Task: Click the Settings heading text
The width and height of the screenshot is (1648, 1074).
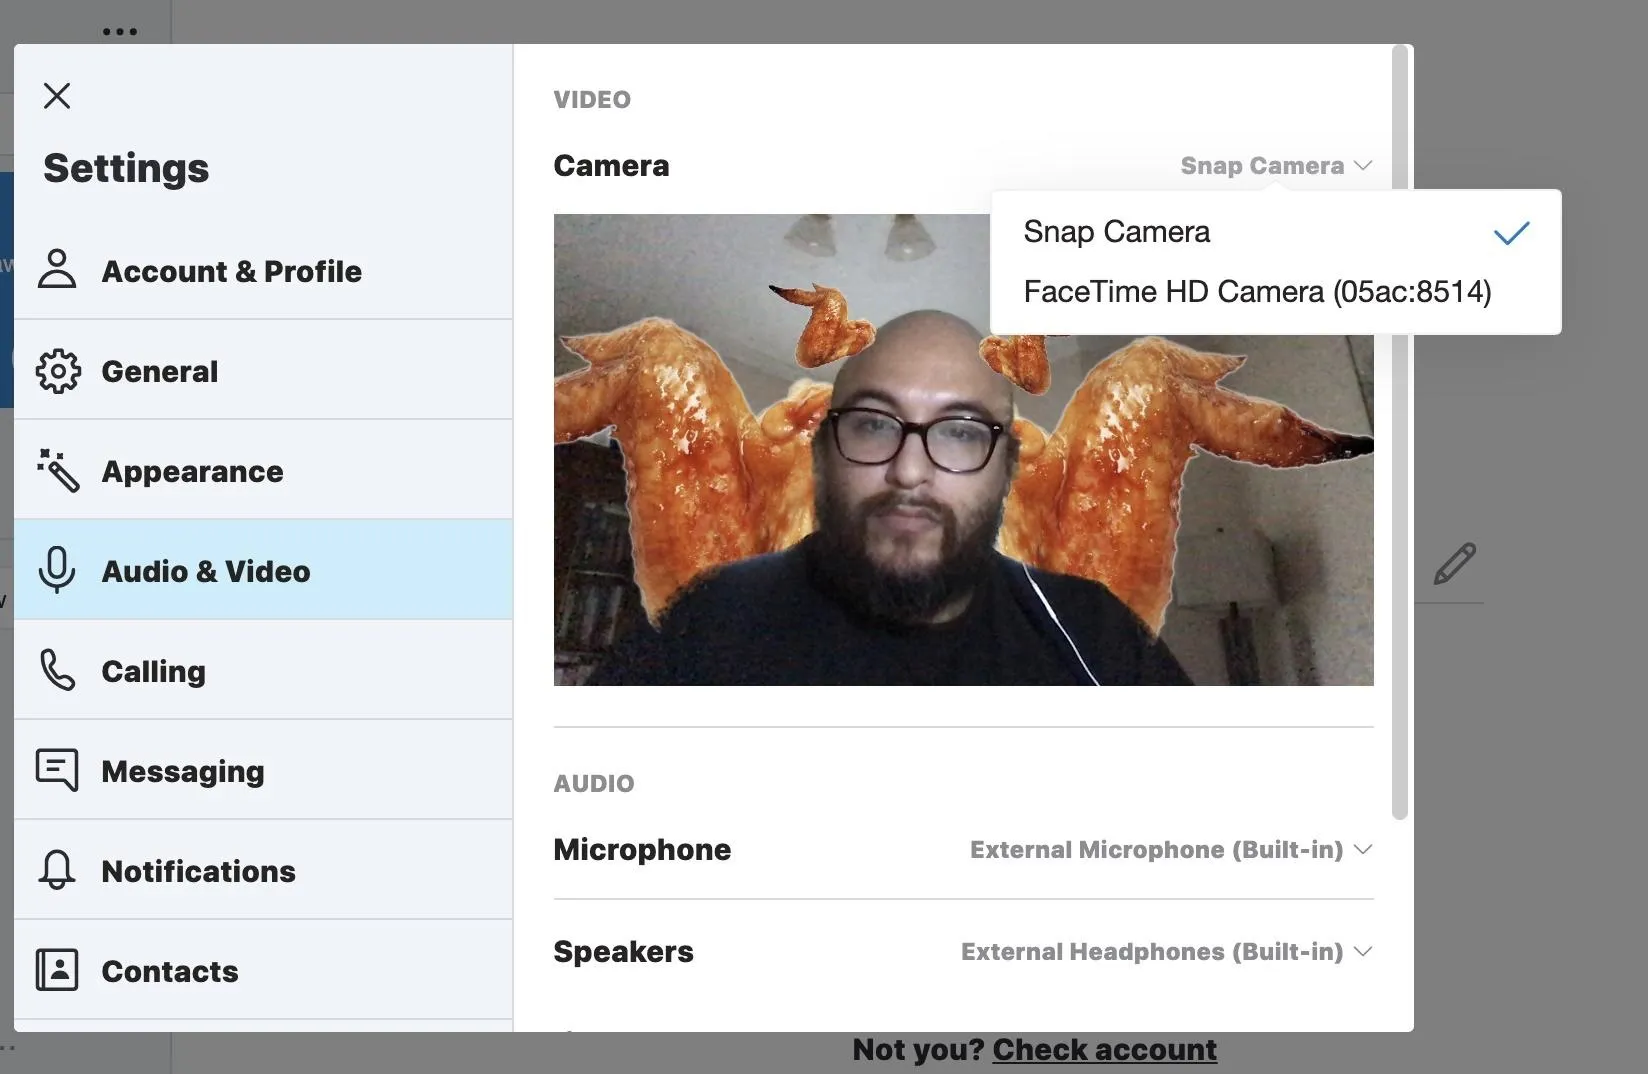Action: point(126,168)
